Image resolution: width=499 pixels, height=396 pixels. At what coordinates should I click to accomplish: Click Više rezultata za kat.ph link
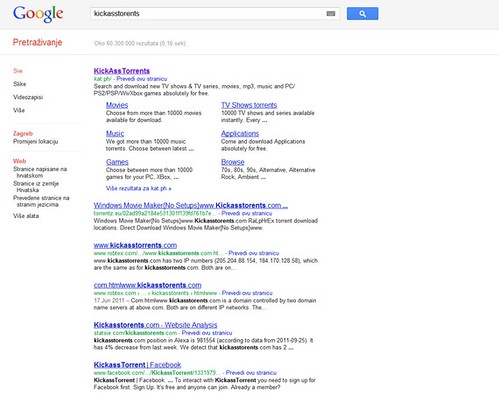[x=139, y=188]
